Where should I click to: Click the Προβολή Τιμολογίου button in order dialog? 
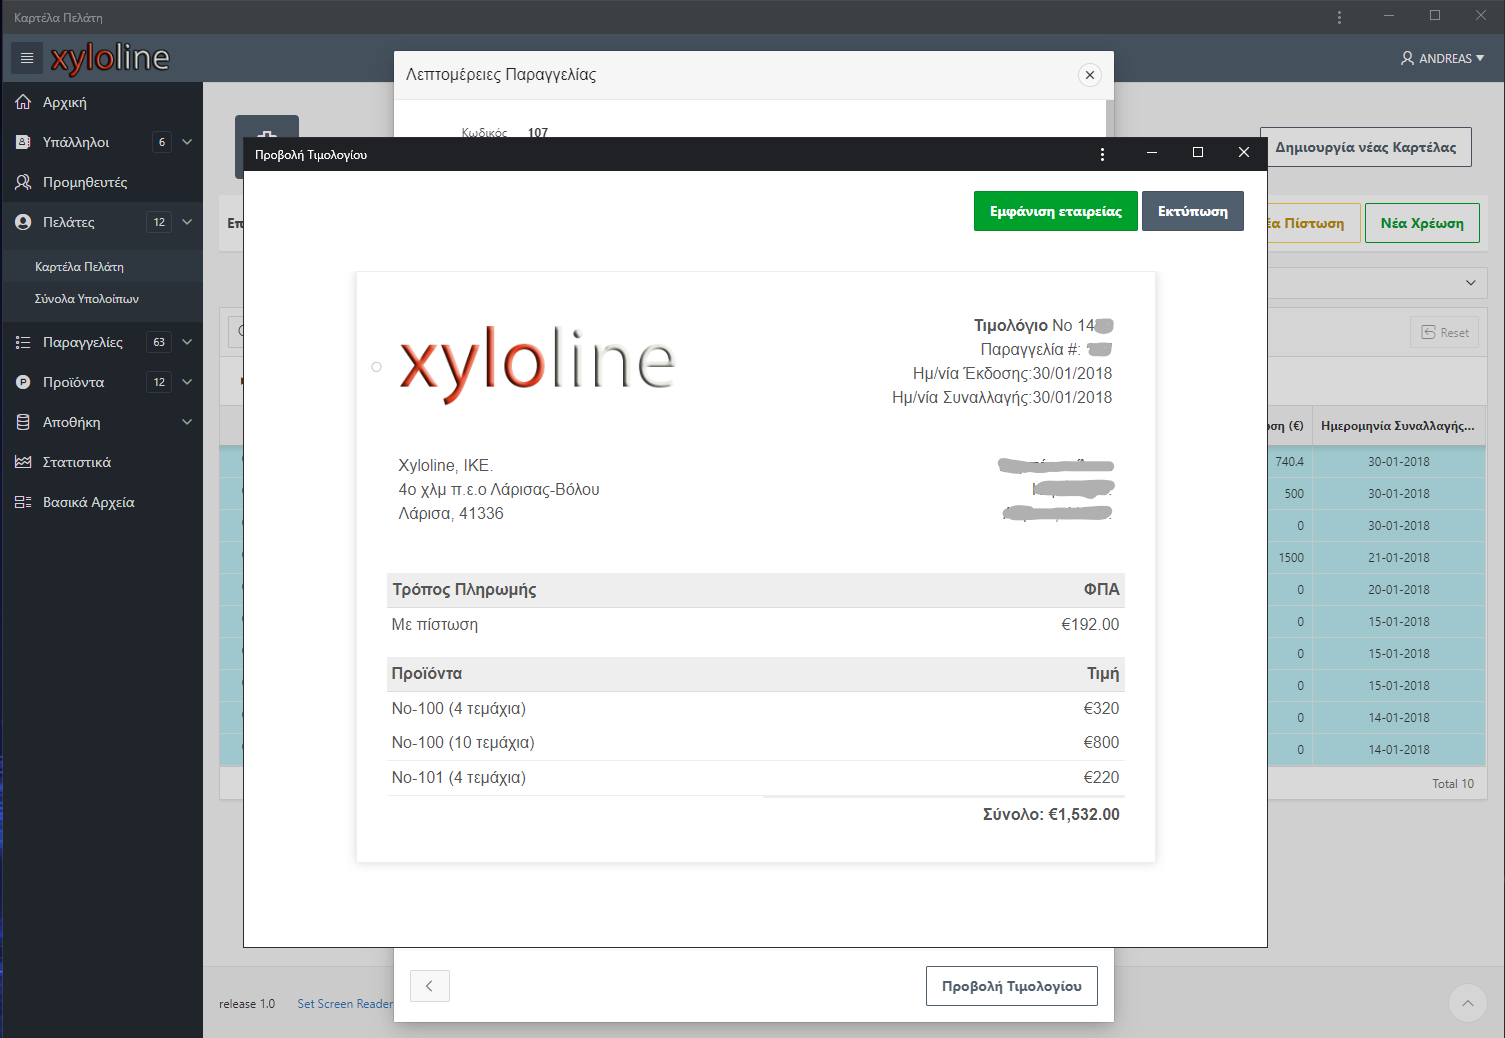click(1011, 986)
